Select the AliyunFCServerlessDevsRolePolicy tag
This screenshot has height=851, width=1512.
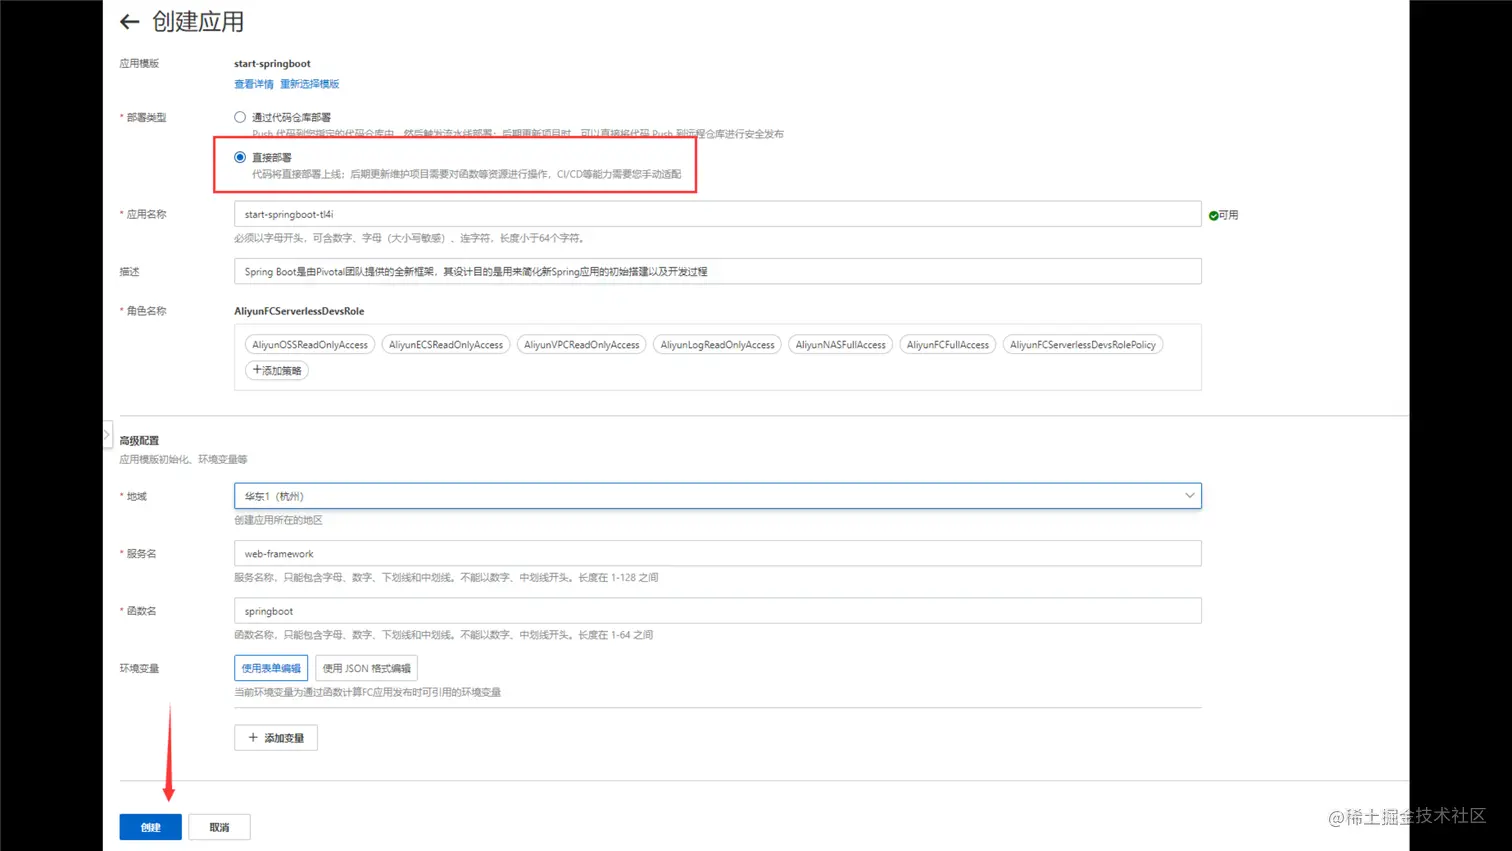[x=1083, y=345]
